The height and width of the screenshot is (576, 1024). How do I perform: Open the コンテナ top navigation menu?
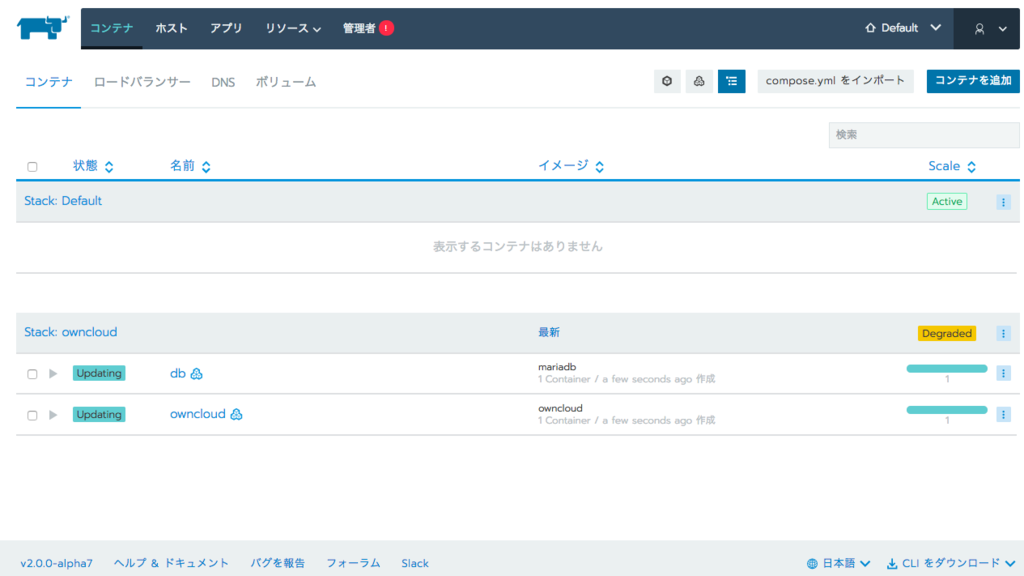pos(112,28)
